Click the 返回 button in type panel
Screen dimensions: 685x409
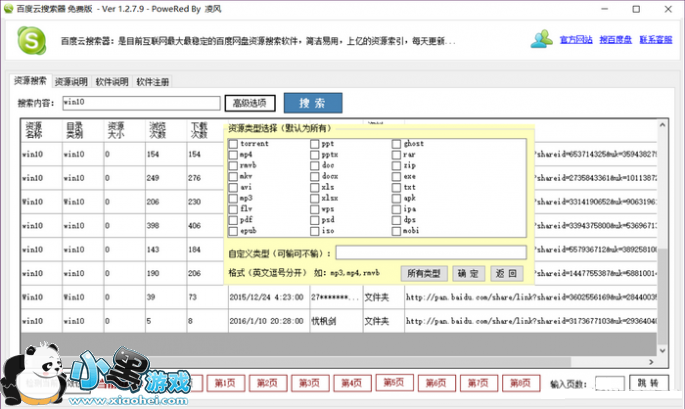[x=507, y=274]
